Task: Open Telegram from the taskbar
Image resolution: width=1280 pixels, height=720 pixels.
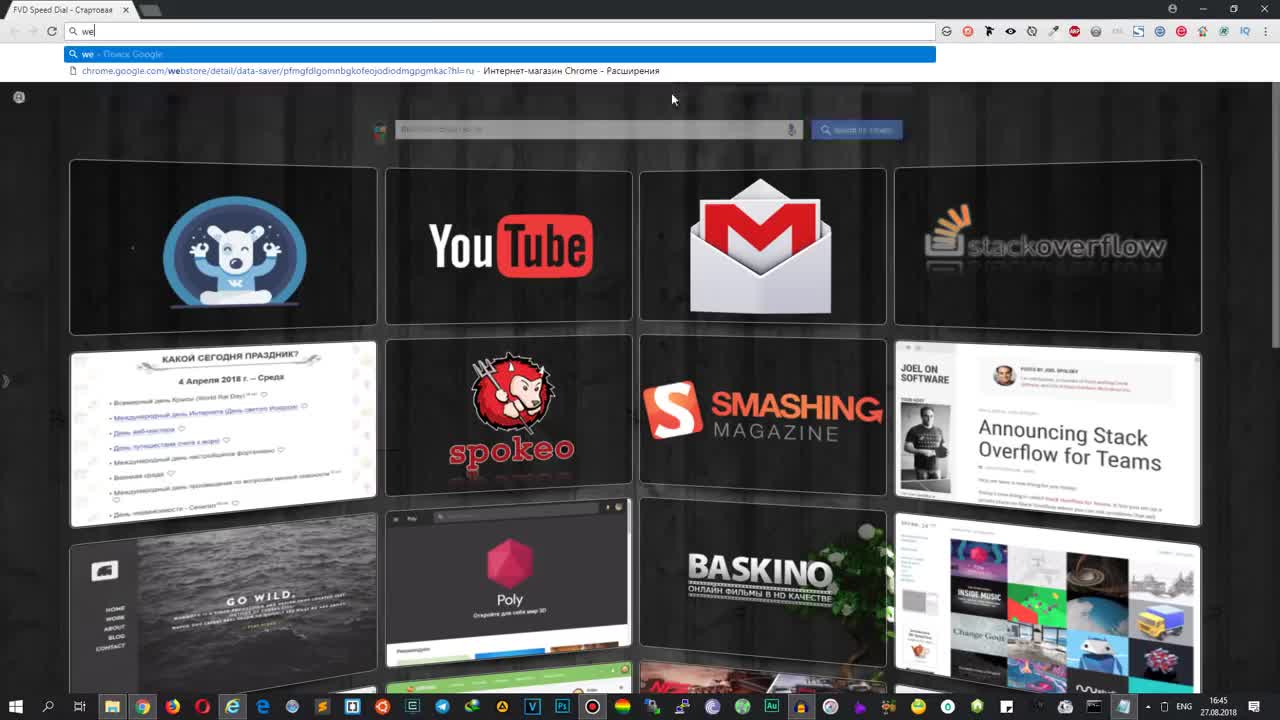Action: (x=442, y=707)
